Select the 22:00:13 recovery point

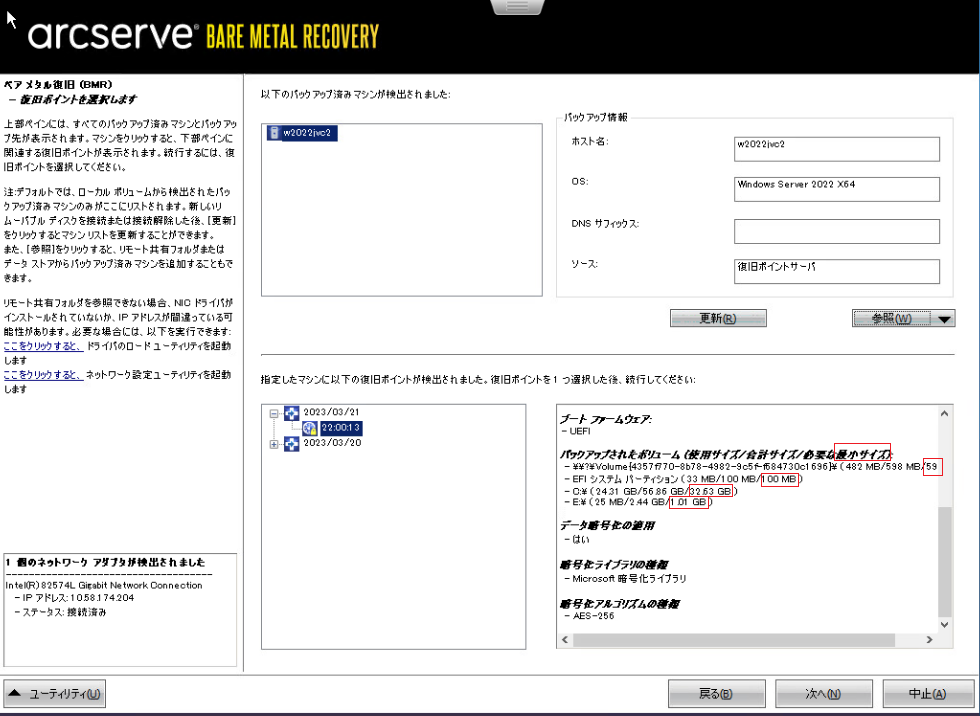coord(341,428)
